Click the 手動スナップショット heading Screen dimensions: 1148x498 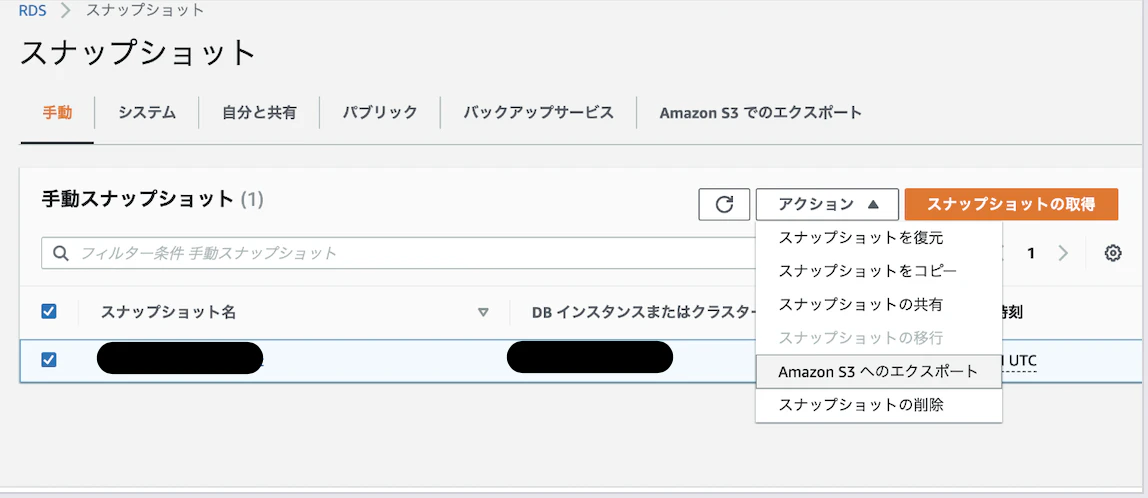click(x=152, y=198)
